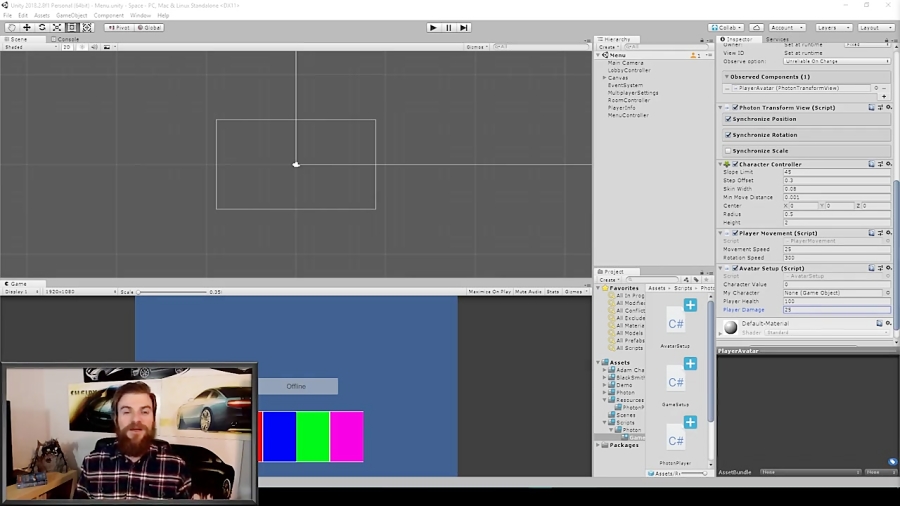
Task: Click the Player Damage input field
Action: tap(837, 310)
